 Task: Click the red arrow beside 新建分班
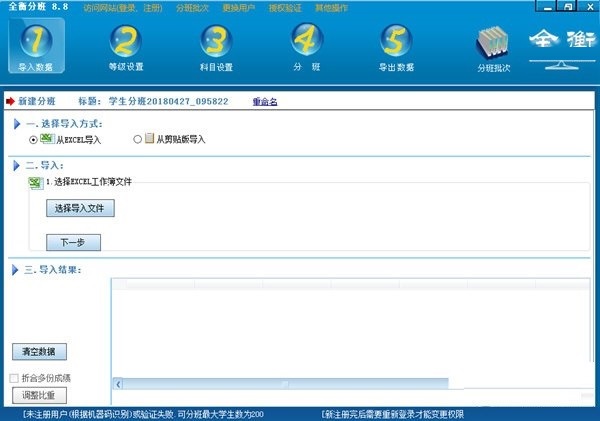pyautogui.click(x=10, y=101)
